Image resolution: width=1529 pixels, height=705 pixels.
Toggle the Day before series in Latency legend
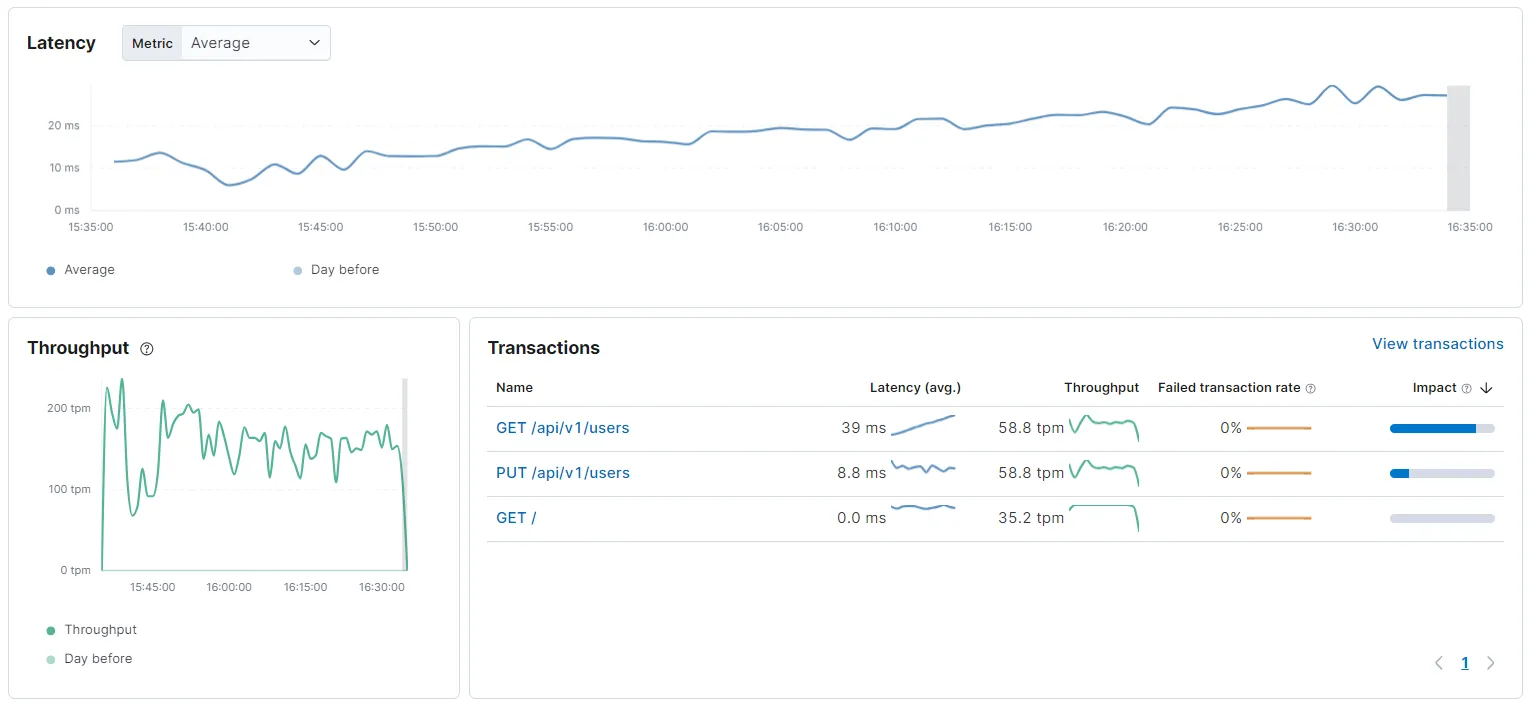[336, 270]
